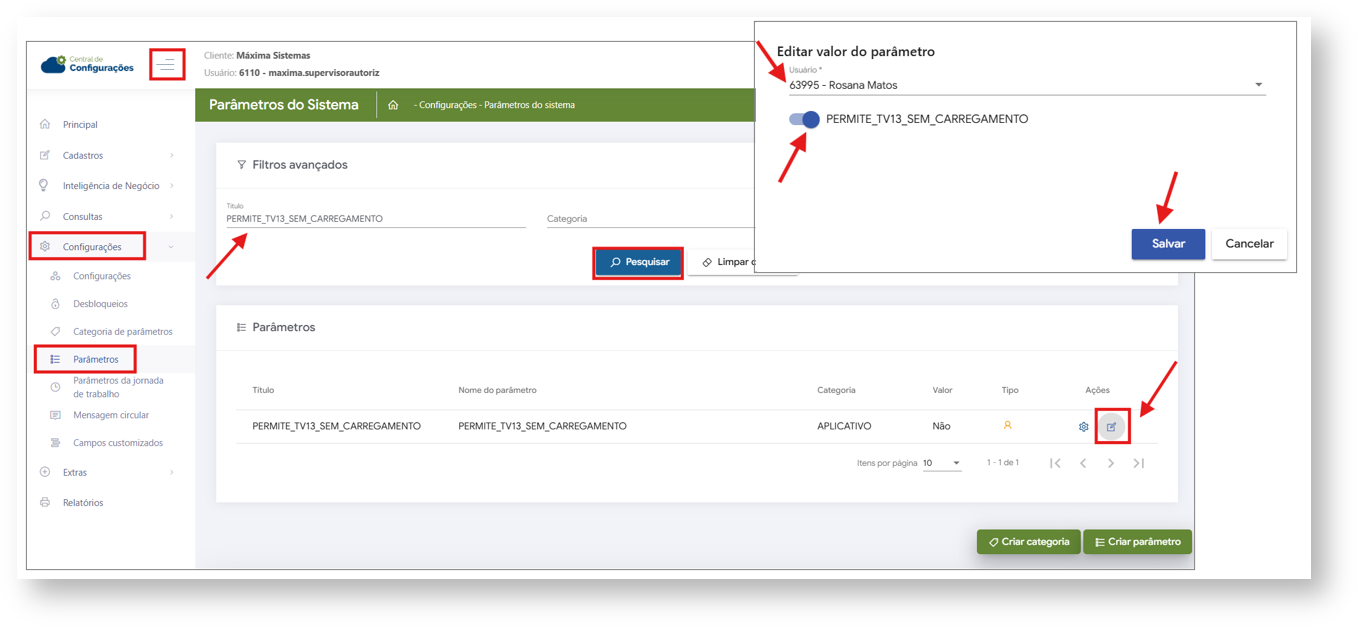This screenshot has width=1359, height=627.
Task: Open the Itens por página dropdown
Action: click(x=941, y=464)
